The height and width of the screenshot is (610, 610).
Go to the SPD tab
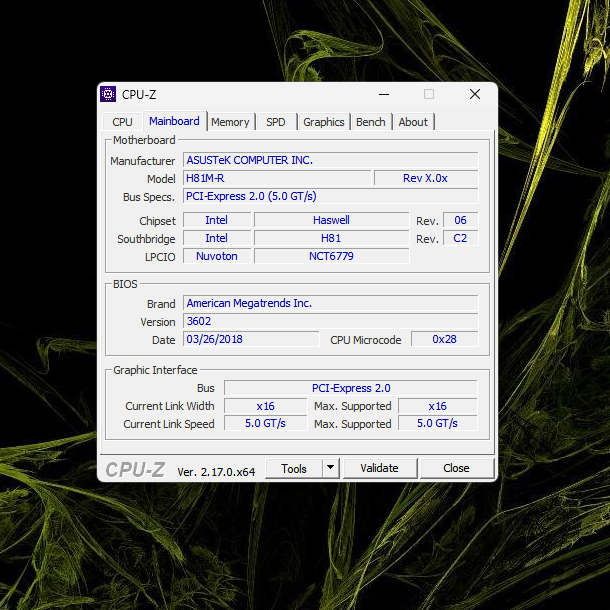click(276, 122)
